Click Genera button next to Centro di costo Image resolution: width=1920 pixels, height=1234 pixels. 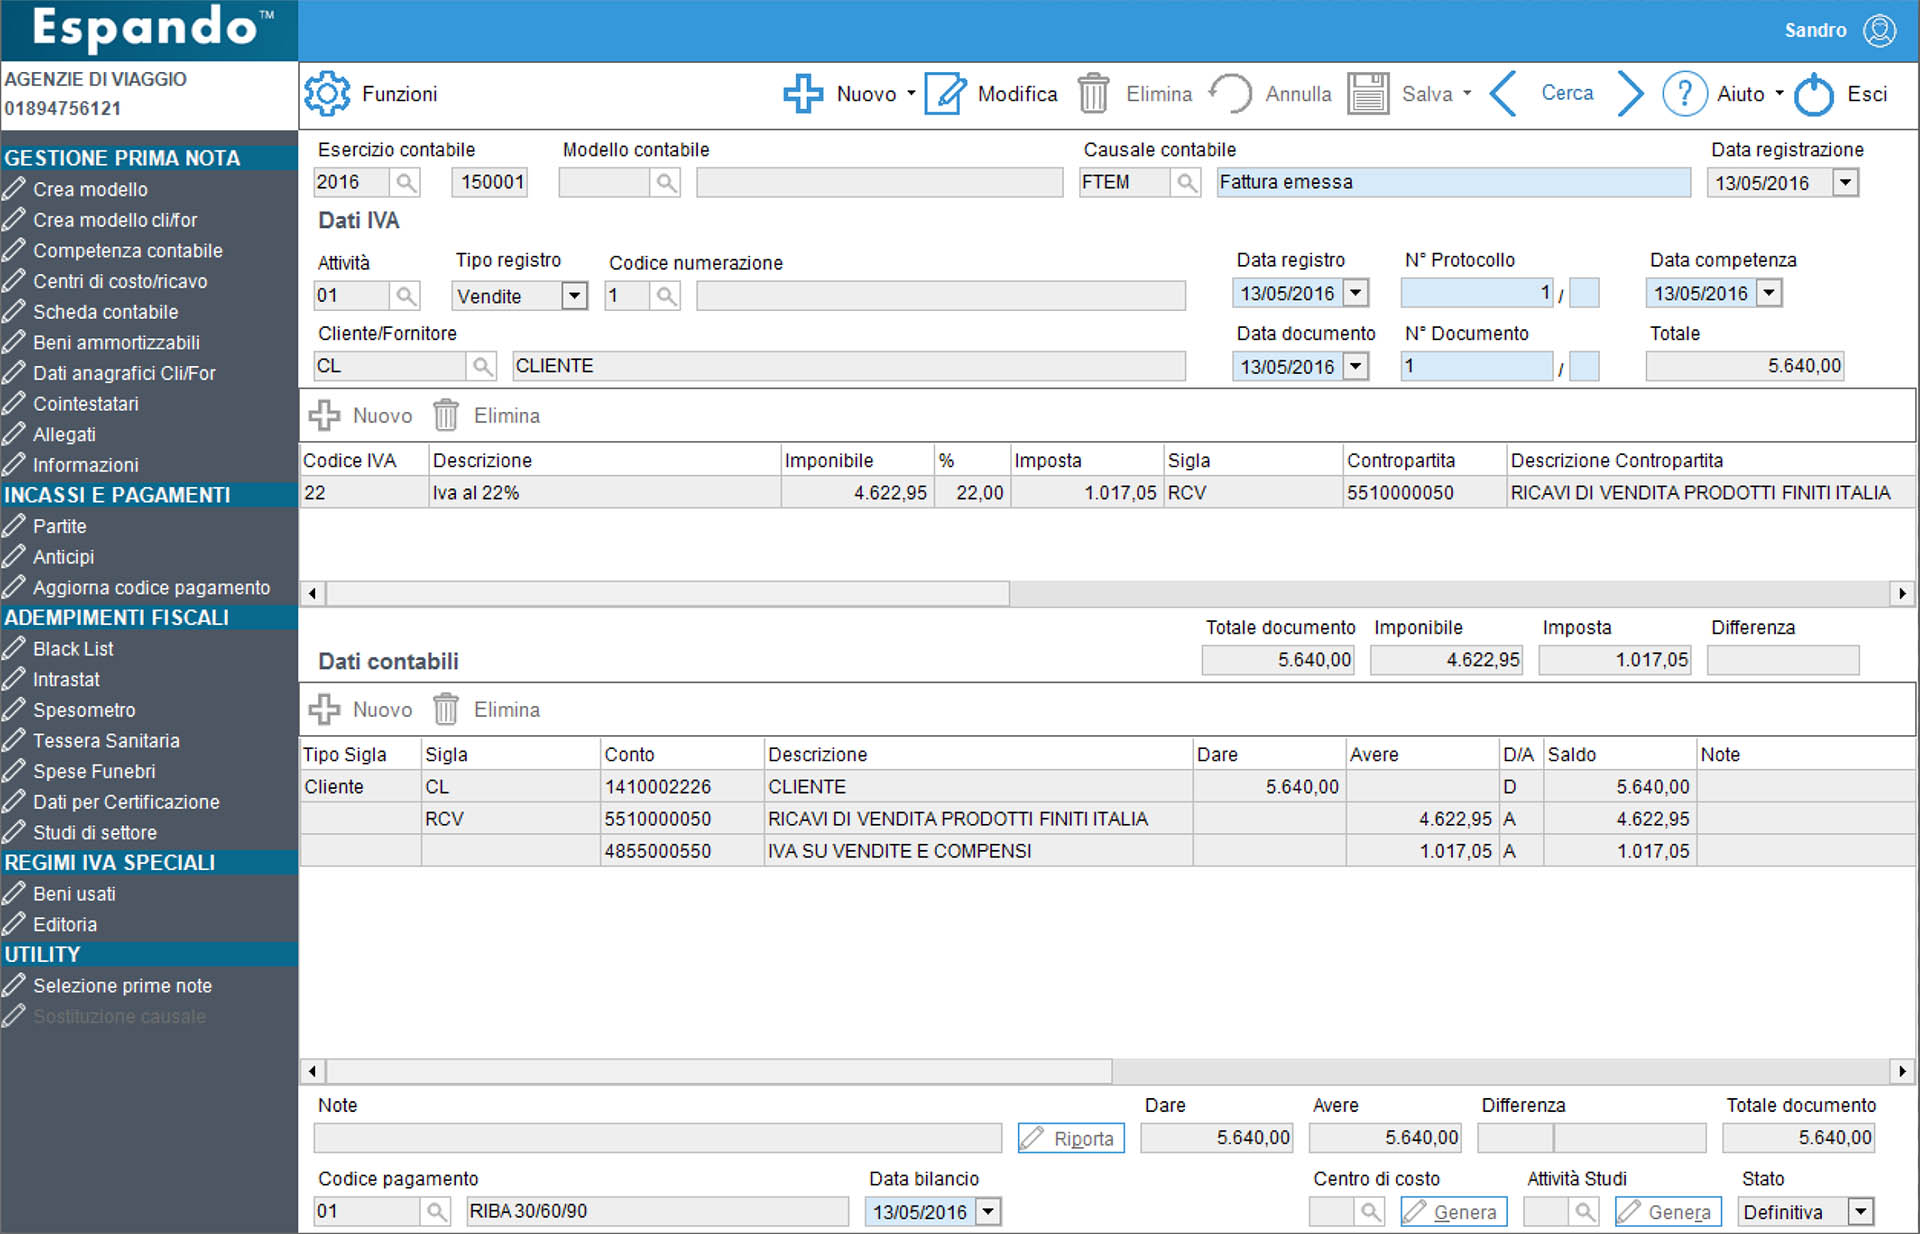pos(1453,1212)
